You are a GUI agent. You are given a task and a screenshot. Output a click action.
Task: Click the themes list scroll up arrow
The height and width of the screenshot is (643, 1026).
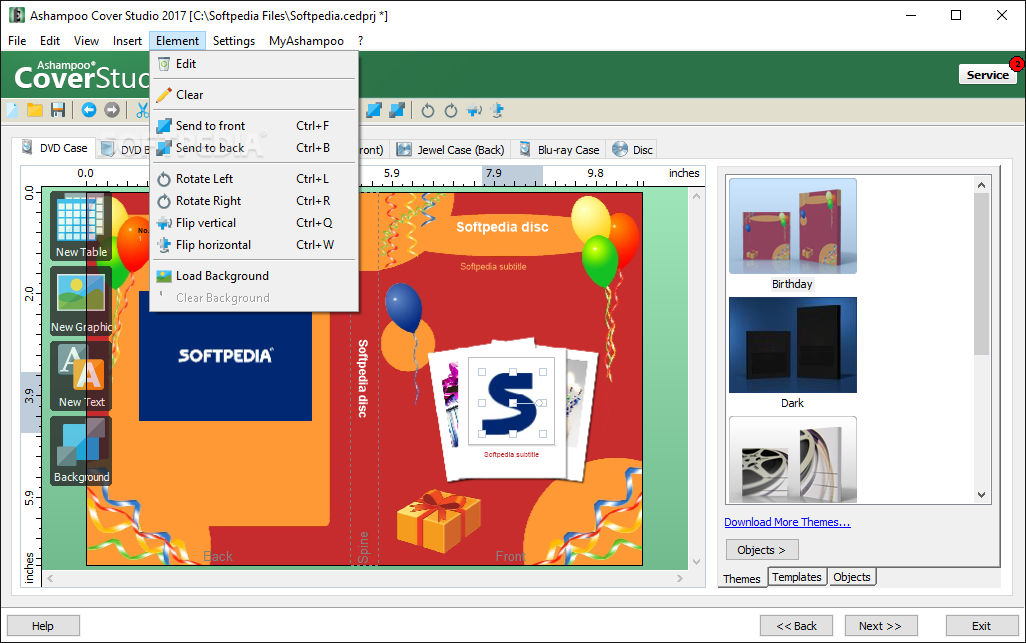pos(981,185)
